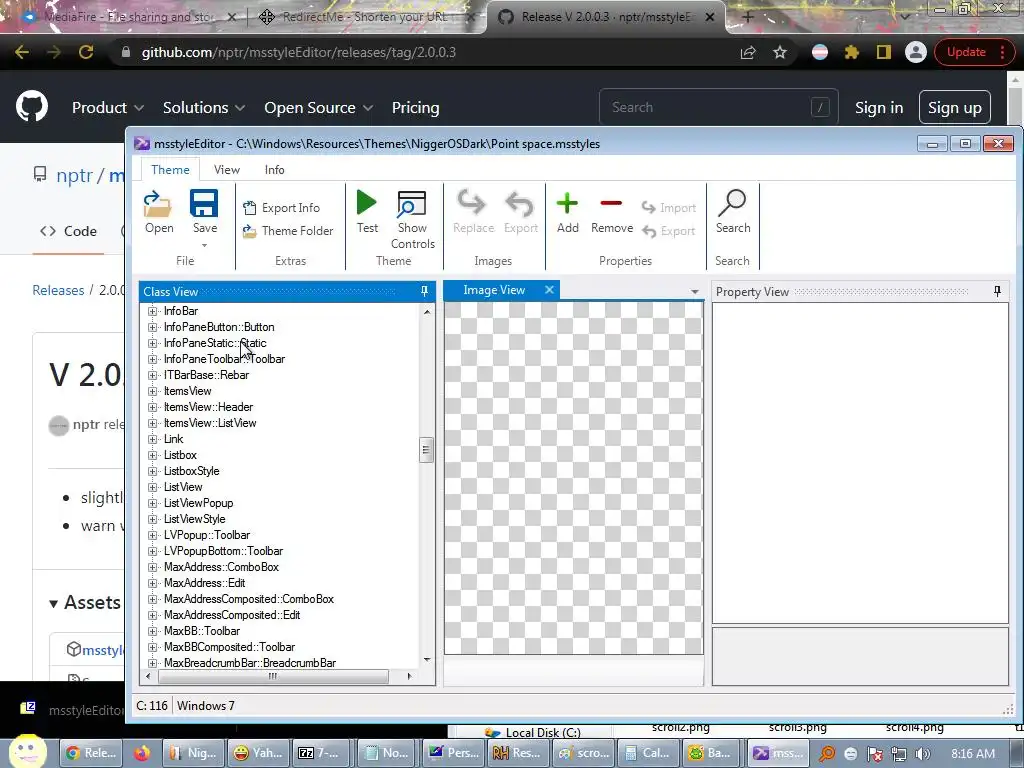Click horizontal scroll left arrow in Class View
1024x768 pixels.
[x=148, y=677]
